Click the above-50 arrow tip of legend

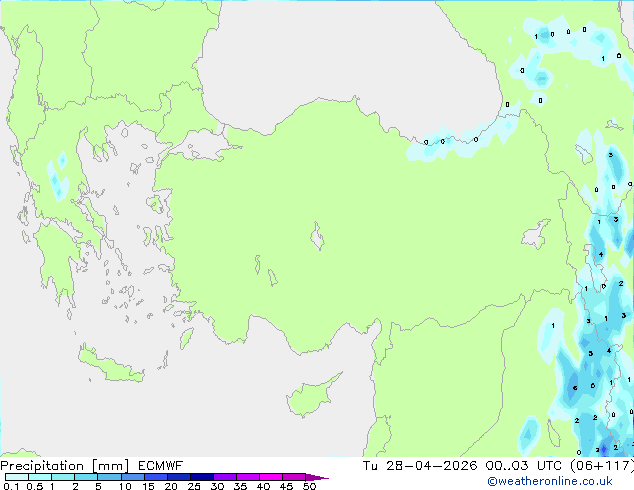click(317, 477)
